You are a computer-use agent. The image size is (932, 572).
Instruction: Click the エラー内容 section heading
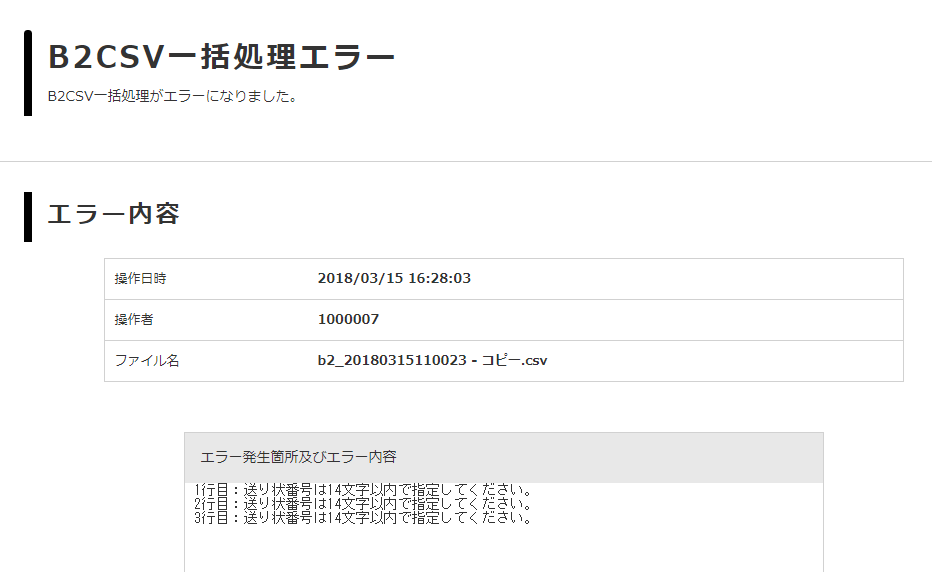click(114, 214)
